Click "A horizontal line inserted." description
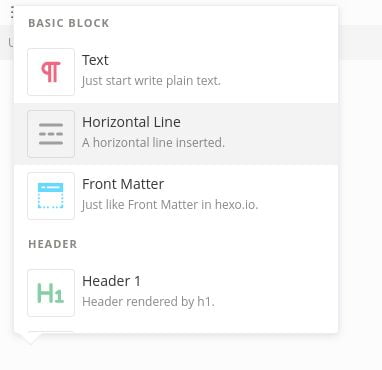The image size is (382, 370). [153, 143]
